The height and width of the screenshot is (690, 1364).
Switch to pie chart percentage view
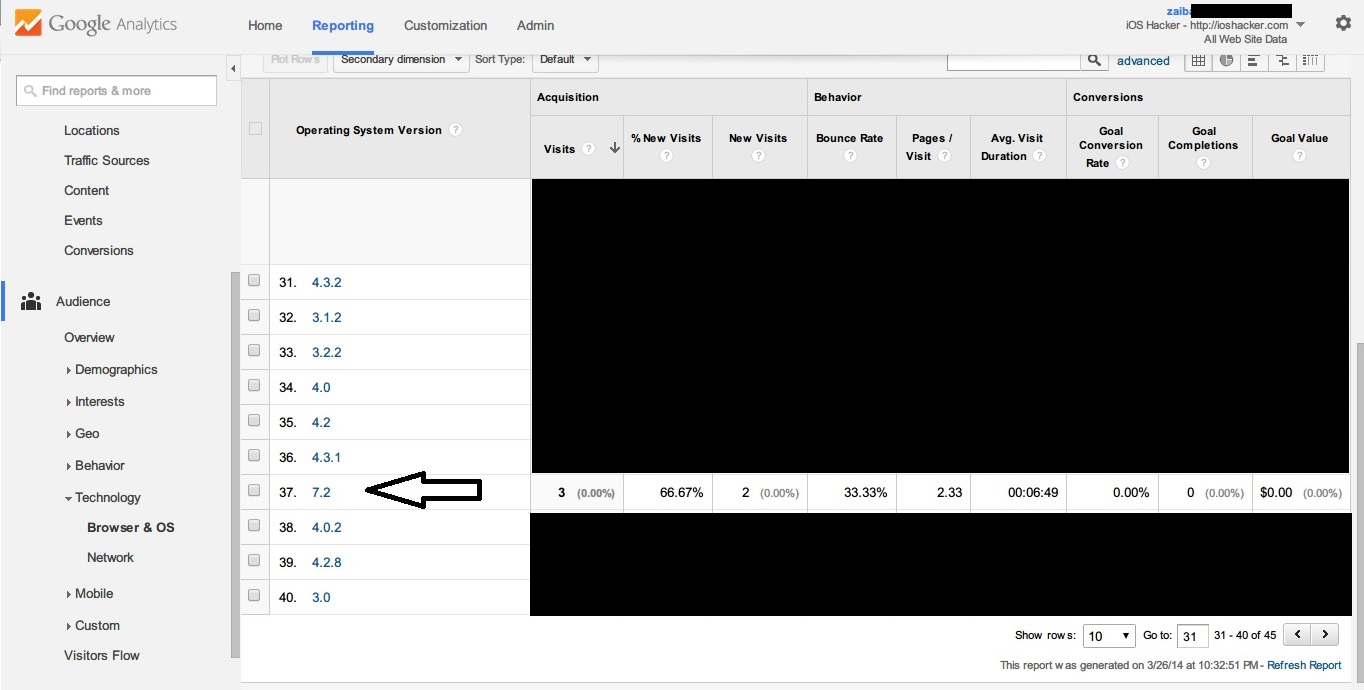coord(1226,60)
